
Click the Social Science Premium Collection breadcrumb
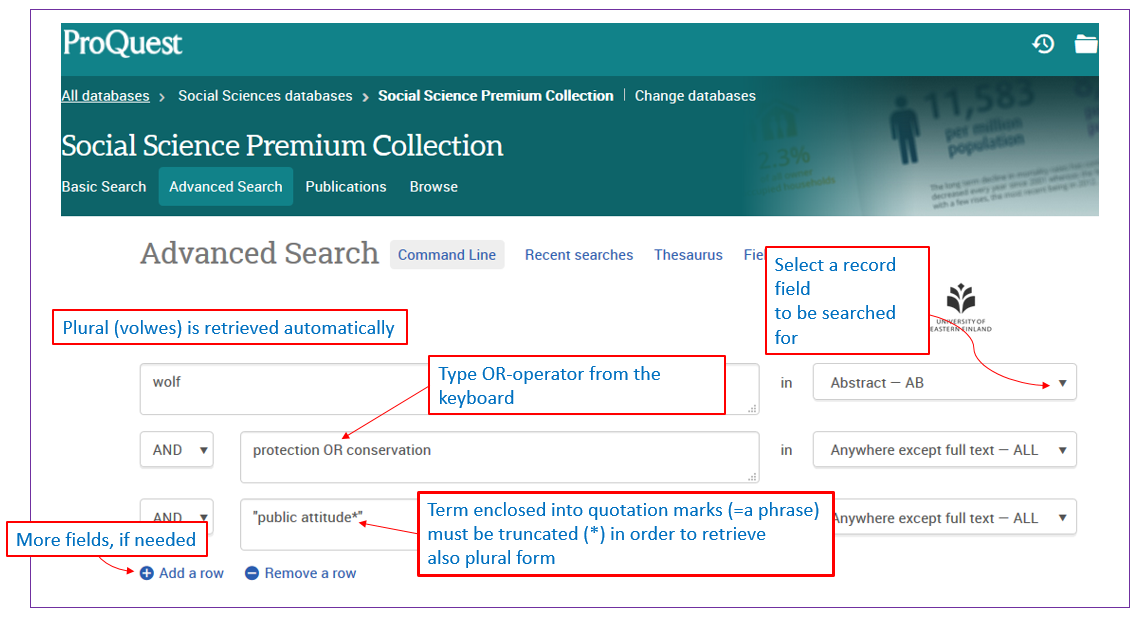(x=496, y=96)
